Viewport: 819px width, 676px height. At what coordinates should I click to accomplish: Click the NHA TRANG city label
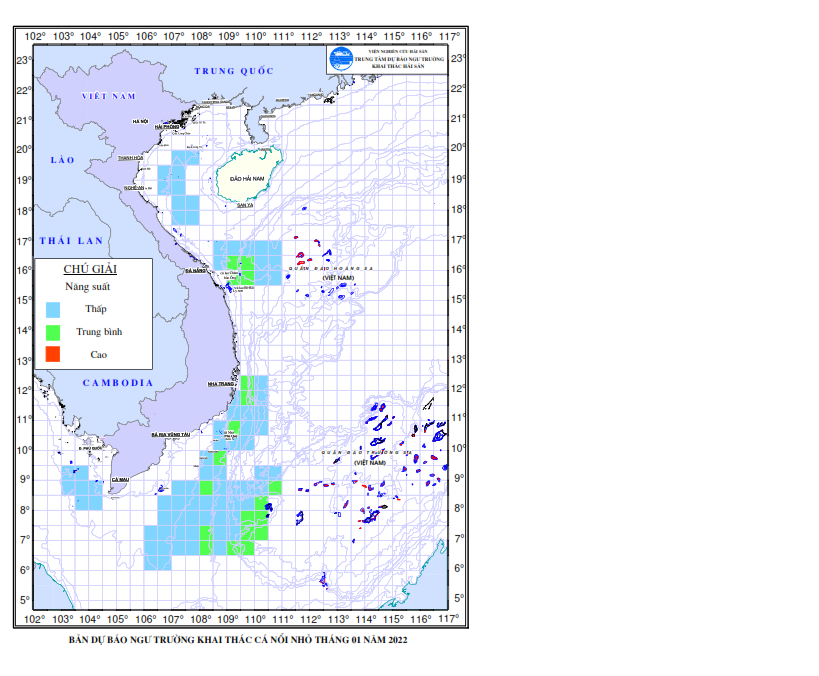[221, 384]
